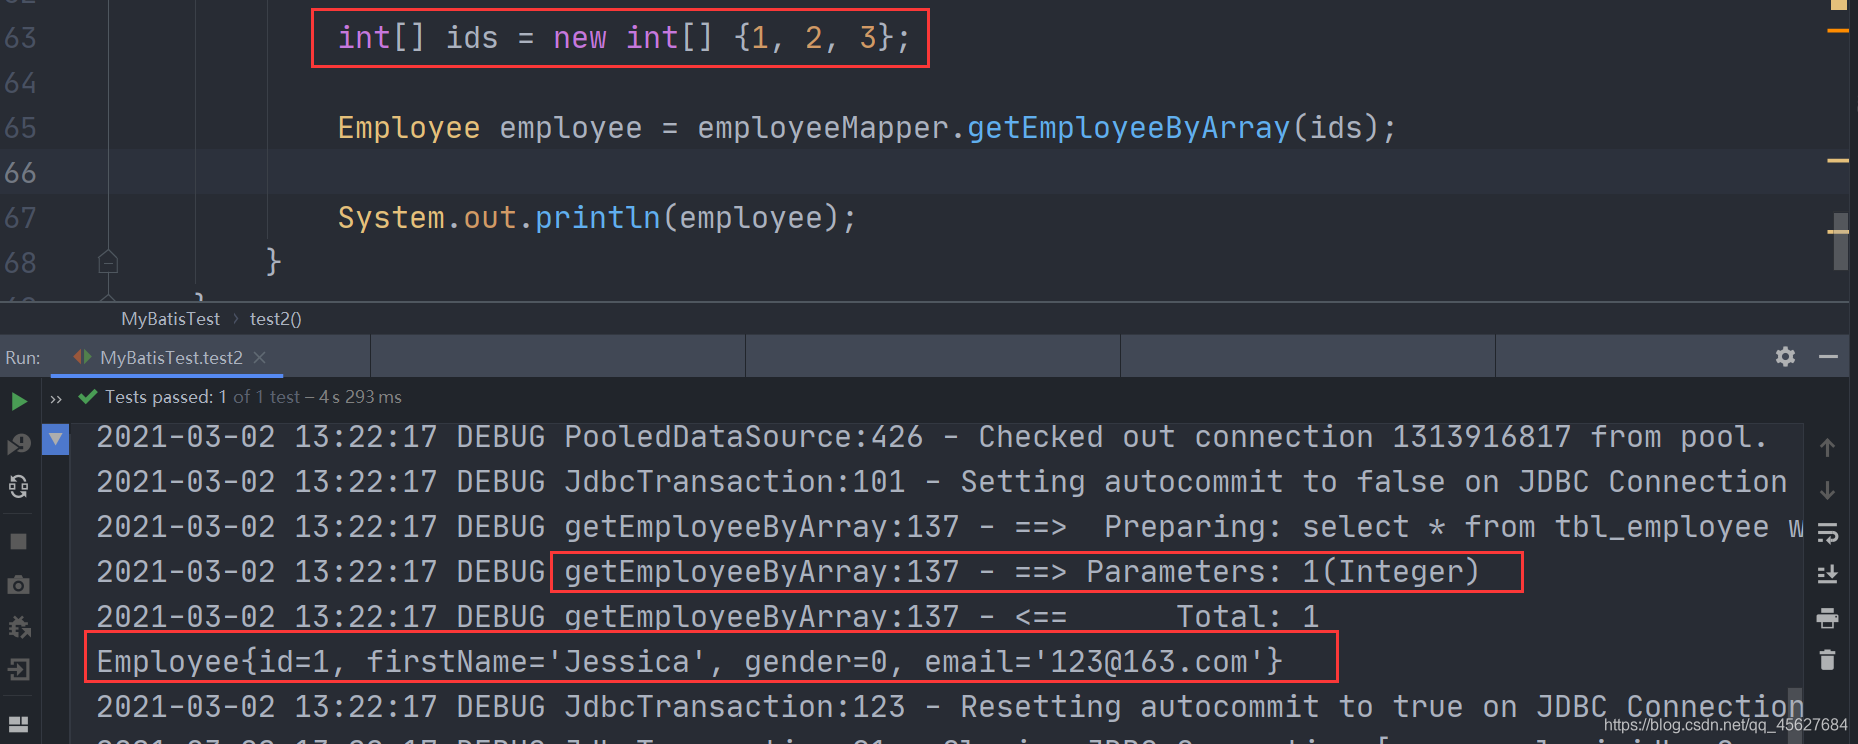This screenshot has width=1858, height=744.
Task: Click the 'Total: 1' console line
Action: [707, 617]
